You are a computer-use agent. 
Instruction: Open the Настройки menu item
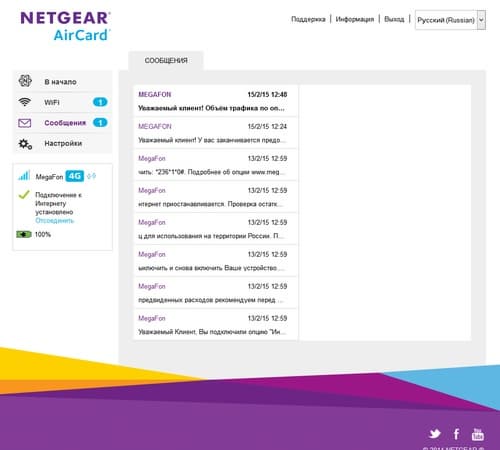[63, 143]
